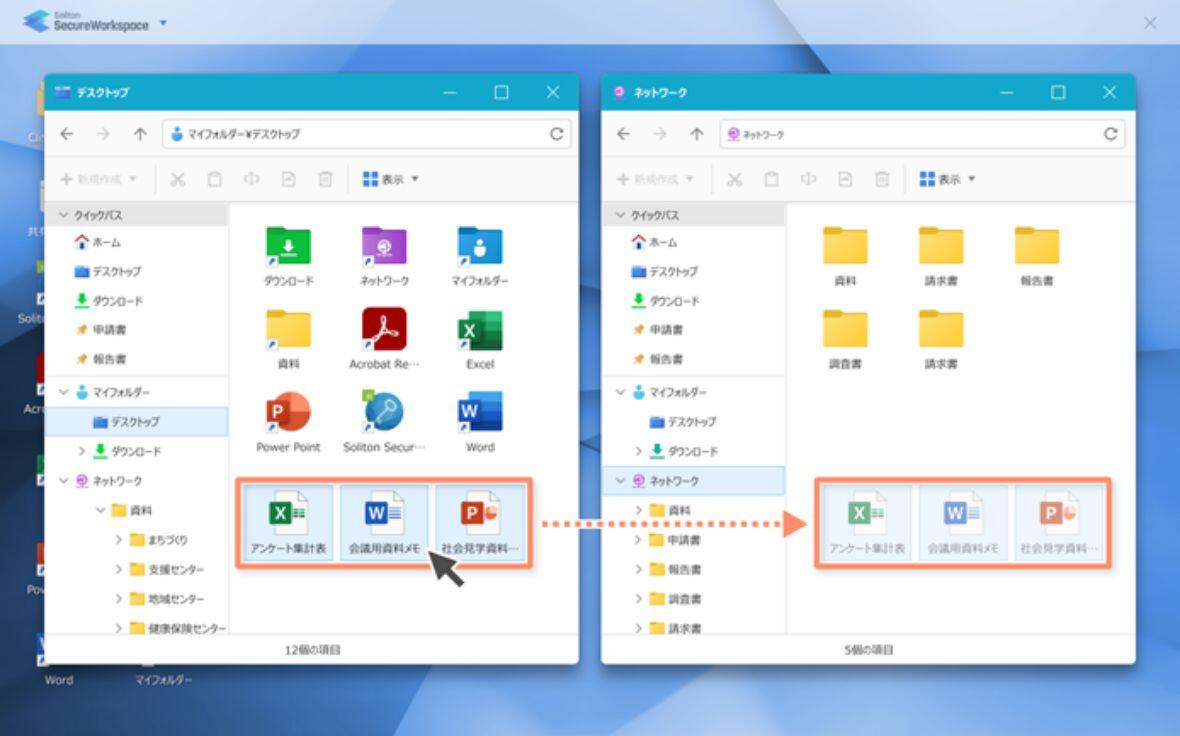1180x736 pixels.
Task: Click delete trash icon in デスクトップ window toolbar
Action: point(325,179)
